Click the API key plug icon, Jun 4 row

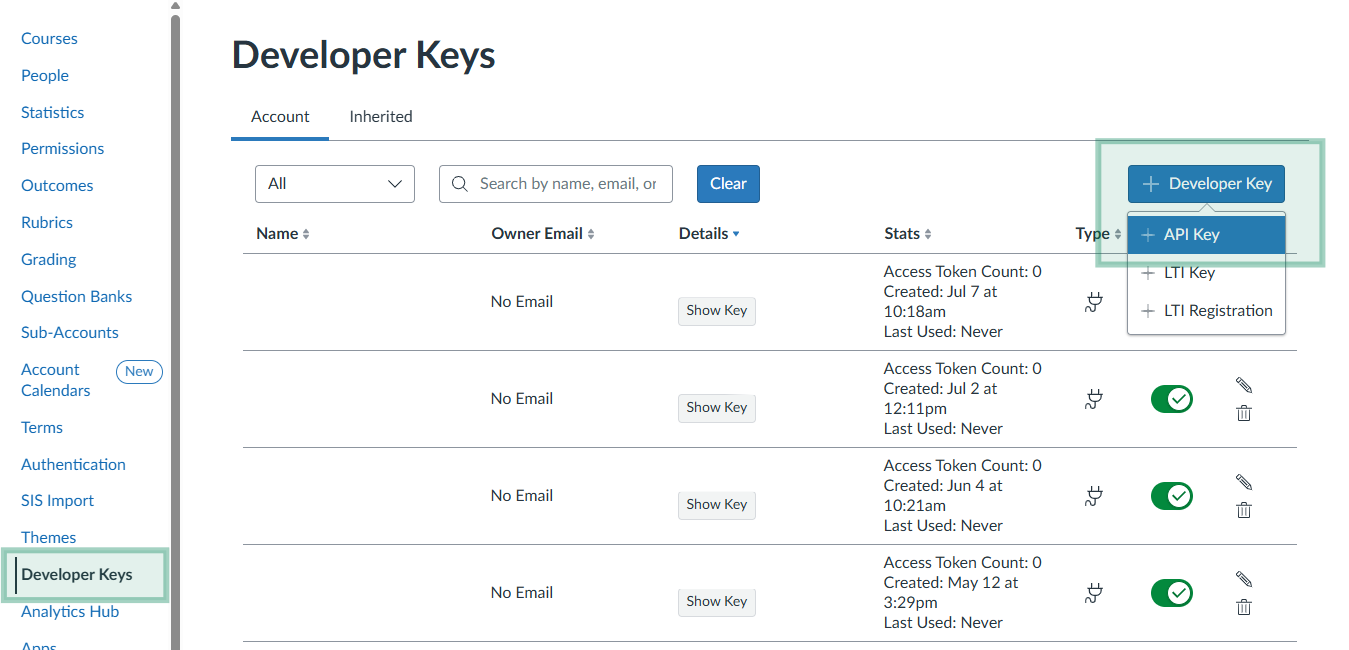tap(1094, 497)
